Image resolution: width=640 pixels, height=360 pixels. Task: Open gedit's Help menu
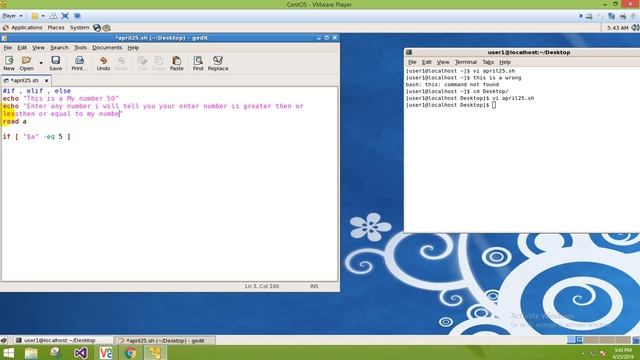[133, 48]
